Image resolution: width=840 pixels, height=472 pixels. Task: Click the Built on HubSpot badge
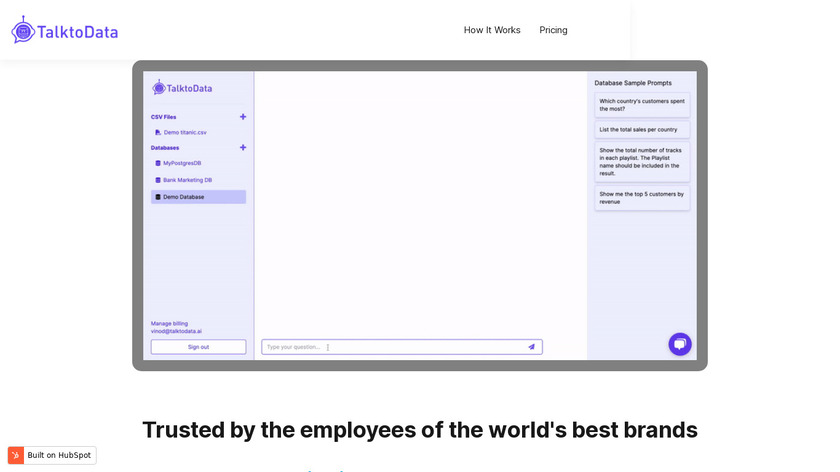[52, 455]
